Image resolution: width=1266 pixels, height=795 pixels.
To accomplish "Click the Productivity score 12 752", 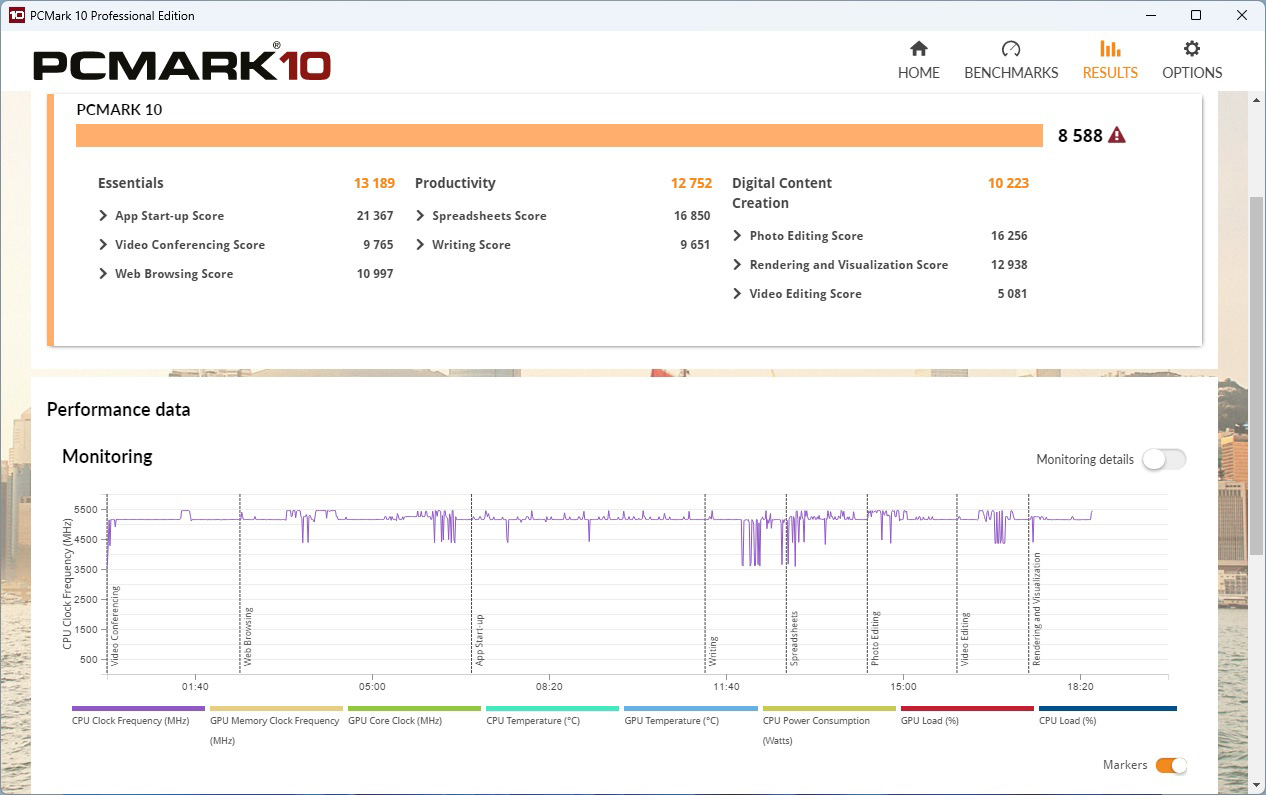I will (x=691, y=183).
